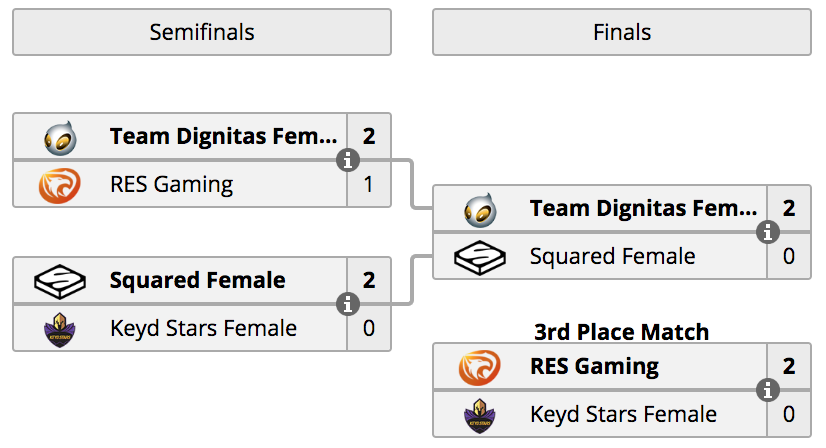This screenshot has width=826, height=448.
Task: Open Team Dignitas Fem... link in semifinals
Action: pyautogui.click(x=223, y=137)
